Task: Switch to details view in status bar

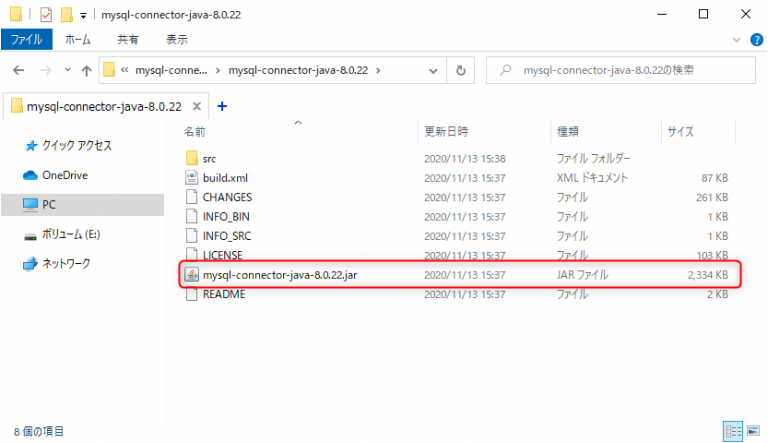Action: tap(732, 431)
